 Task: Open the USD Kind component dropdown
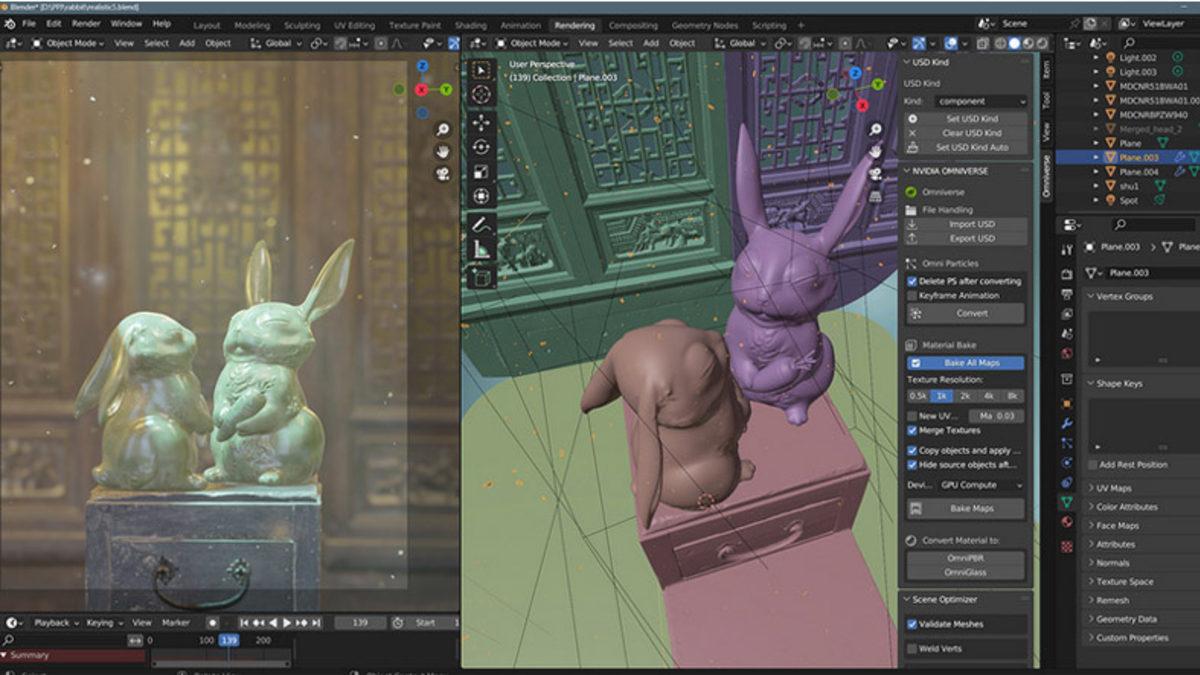coord(980,101)
